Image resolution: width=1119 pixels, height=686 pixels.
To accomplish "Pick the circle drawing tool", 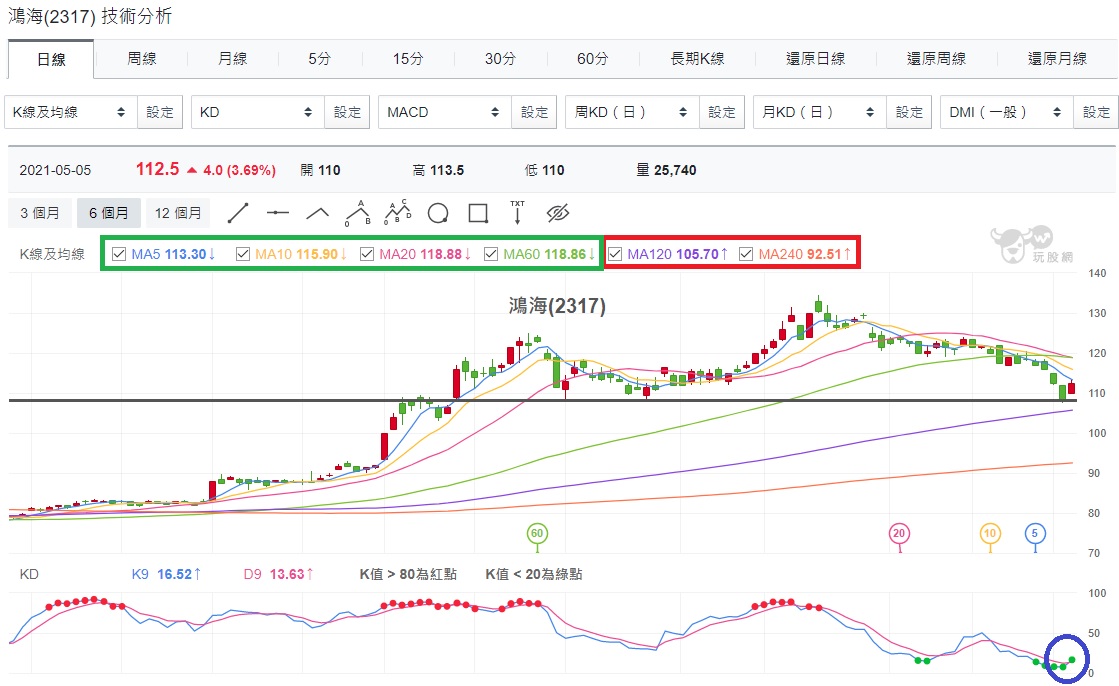I will point(437,213).
